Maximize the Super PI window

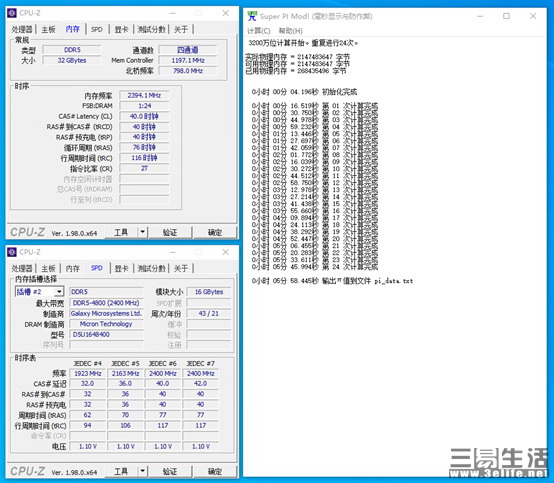tap(506, 16)
